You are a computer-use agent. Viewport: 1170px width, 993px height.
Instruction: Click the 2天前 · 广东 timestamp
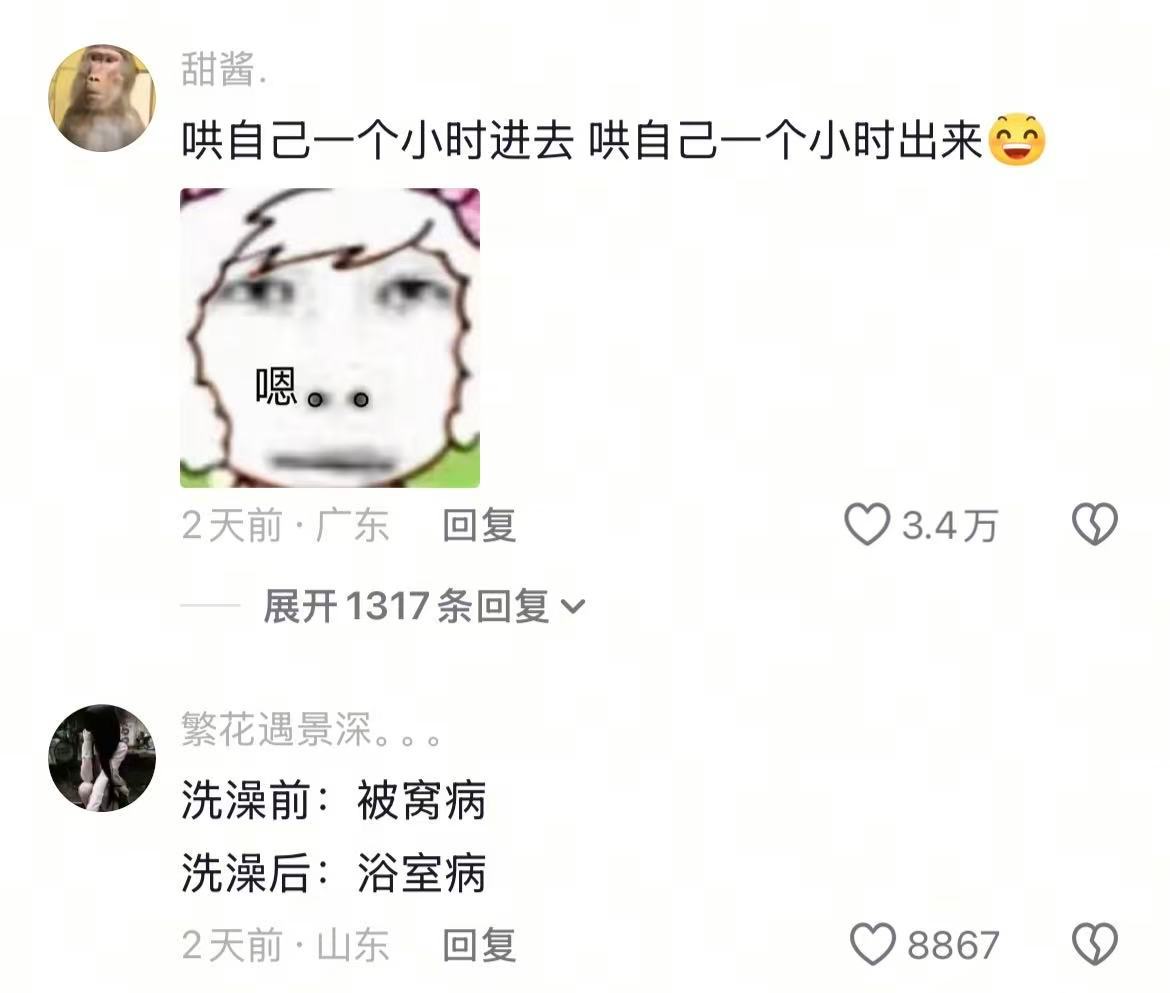pyautogui.click(x=285, y=525)
